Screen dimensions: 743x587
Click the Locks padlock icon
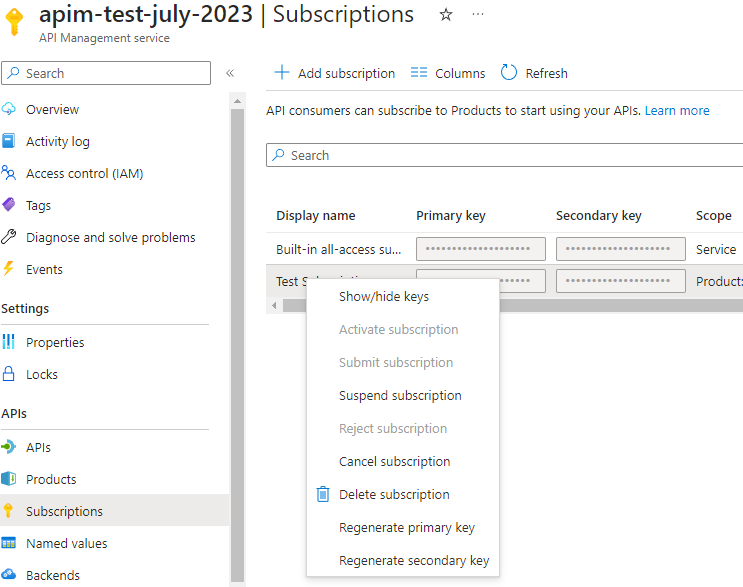[x=9, y=374]
